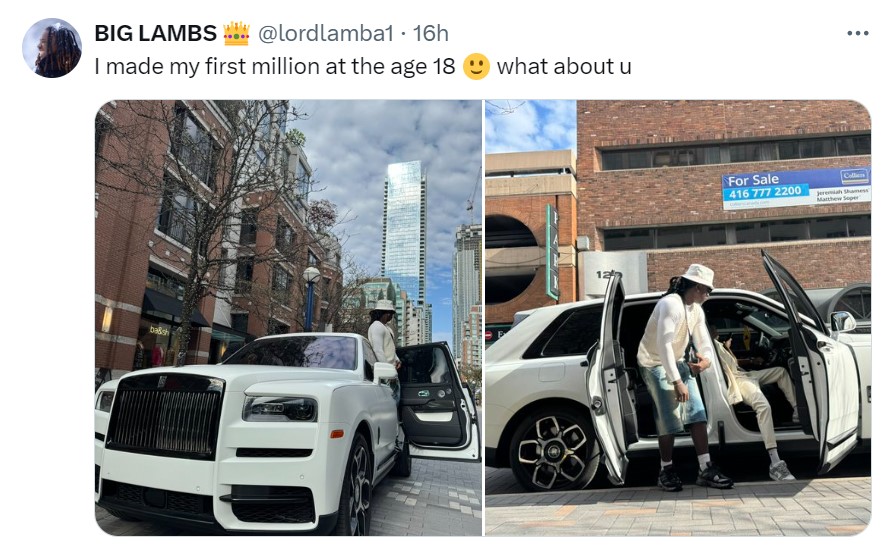Open the @lordlamba1 handle link
Viewport: 885px width, 546px height.
(x=326, y=33)
